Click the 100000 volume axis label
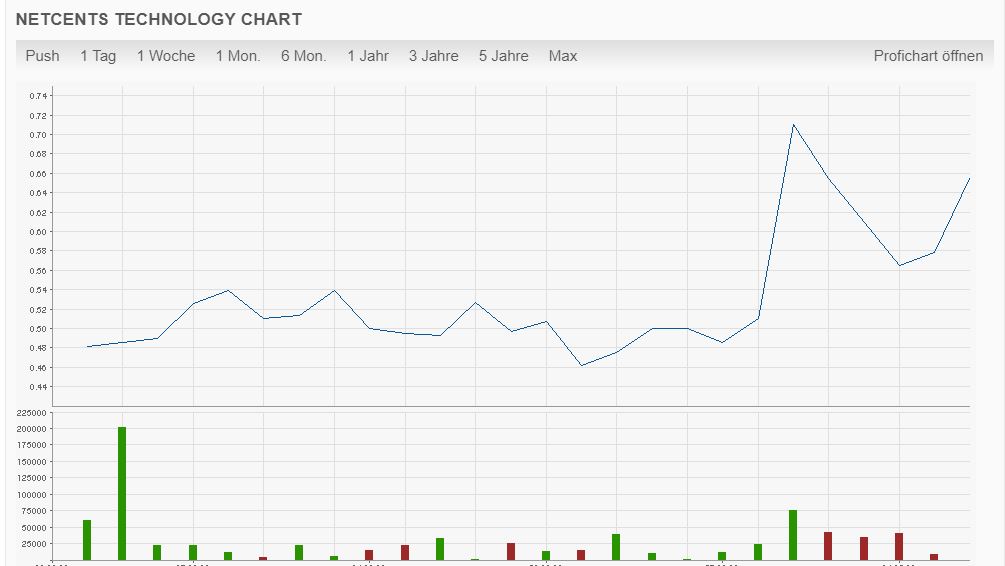 coord(31,495)
